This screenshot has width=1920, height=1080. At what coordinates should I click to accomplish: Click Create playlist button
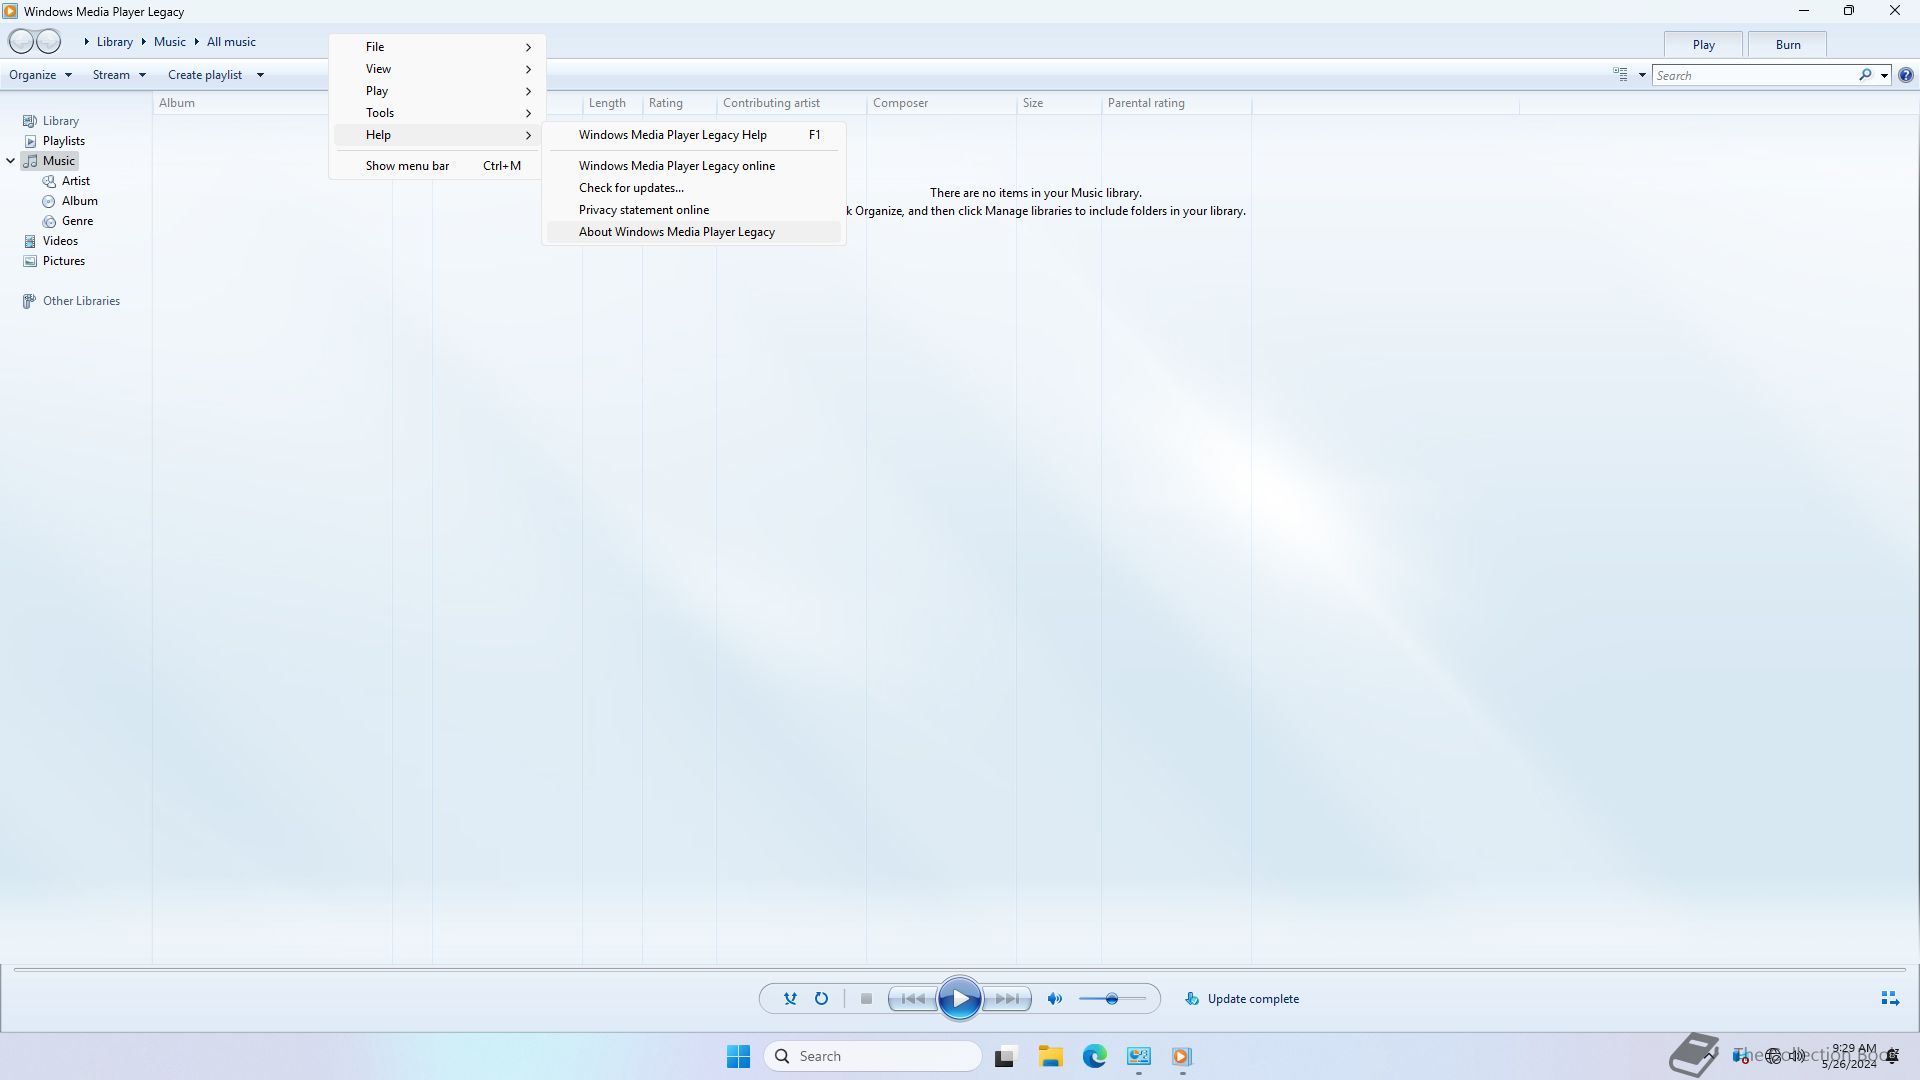pyautogui.click(x=205, y=75)
